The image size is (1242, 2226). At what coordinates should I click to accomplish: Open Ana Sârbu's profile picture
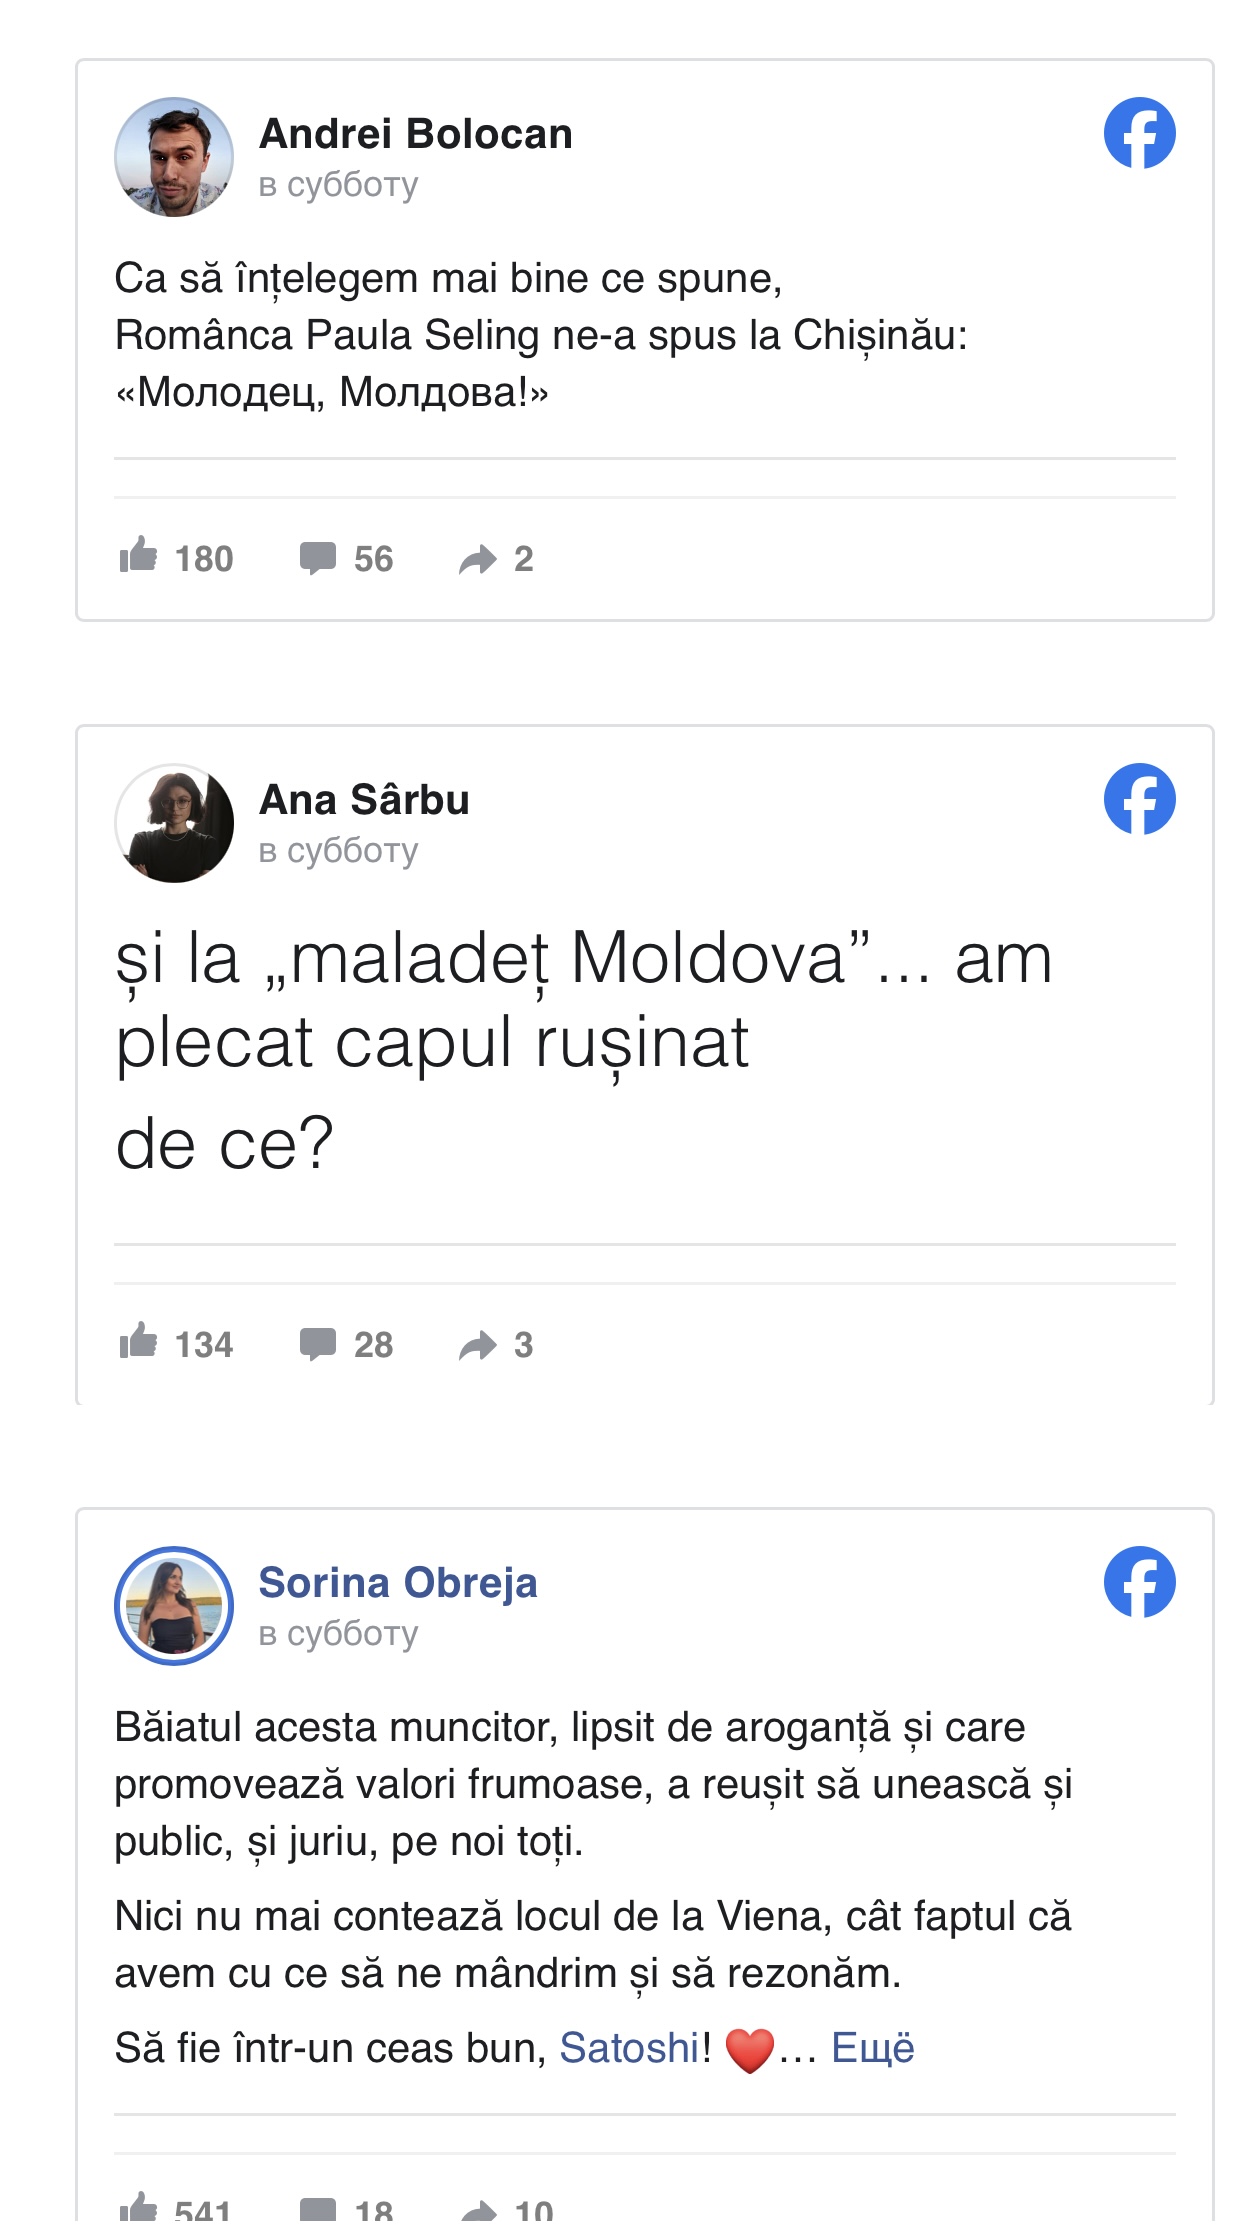click(174, 823)
